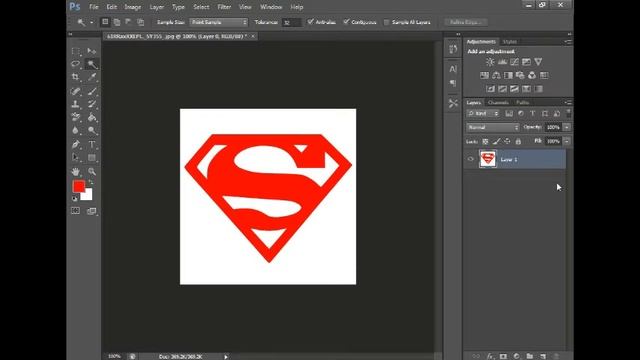640x360 pixels.
Task: Select the Zoom tool in toolbox
Action: point(92,172)
